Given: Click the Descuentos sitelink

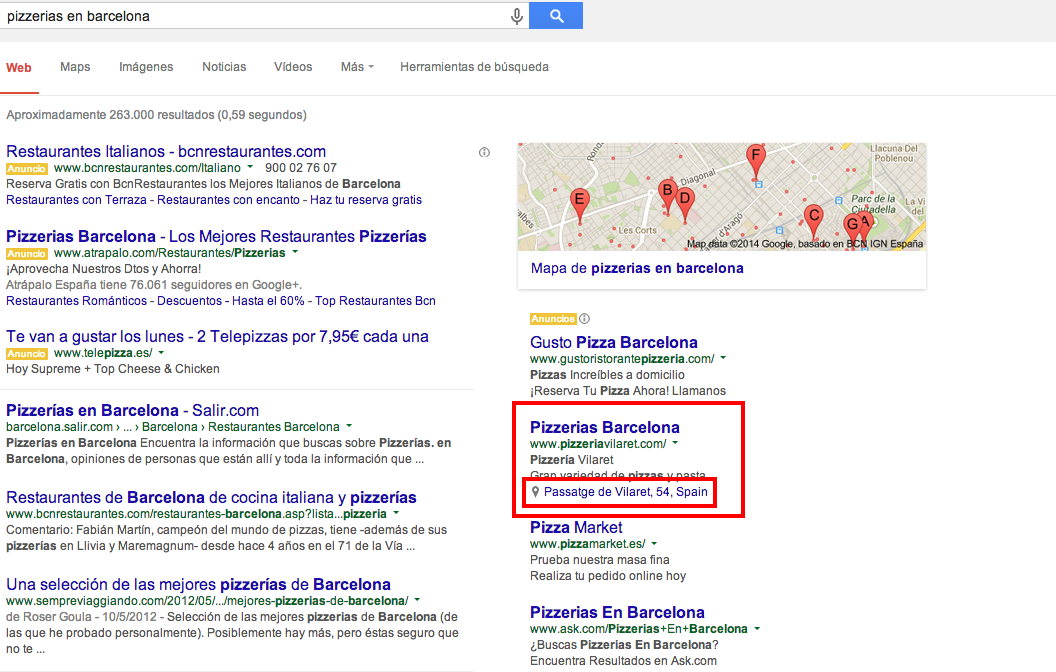Looking at the screenshot, I should point(189,301).
